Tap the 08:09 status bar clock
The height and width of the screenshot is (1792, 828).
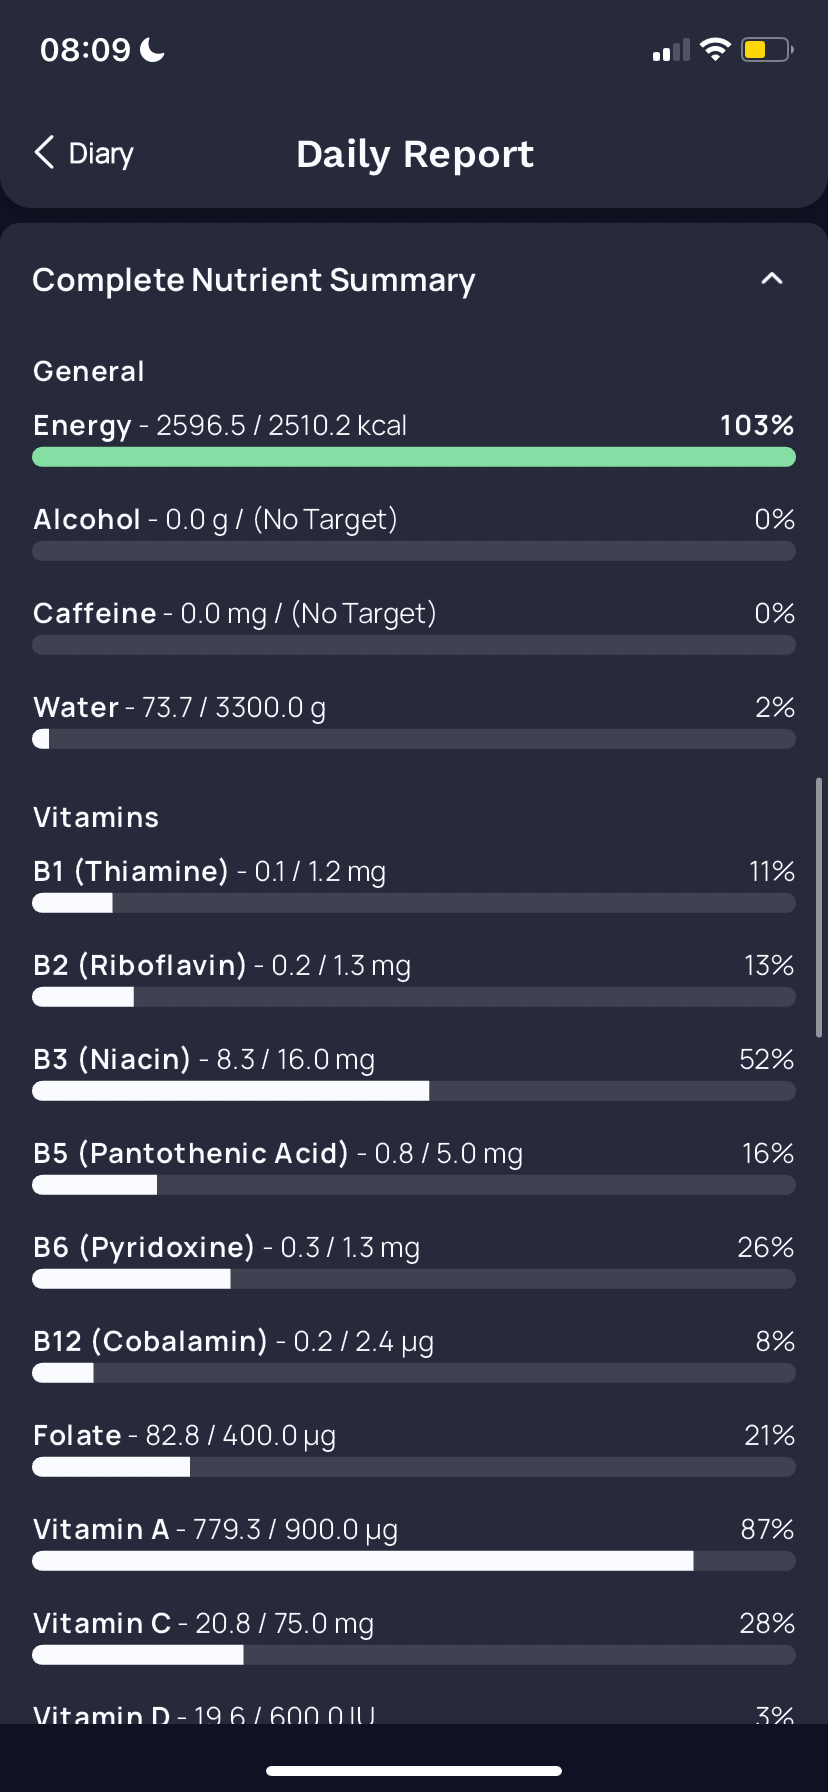(85, 50)
